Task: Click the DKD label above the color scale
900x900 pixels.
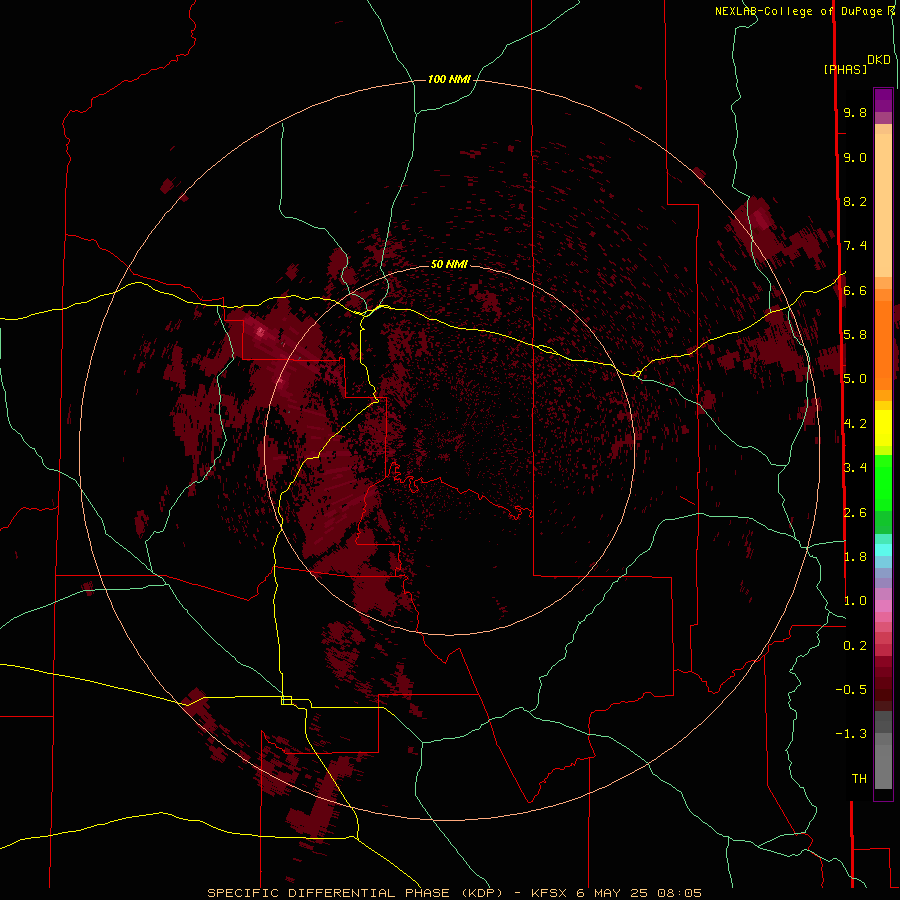Action: (x=879, y=60)
